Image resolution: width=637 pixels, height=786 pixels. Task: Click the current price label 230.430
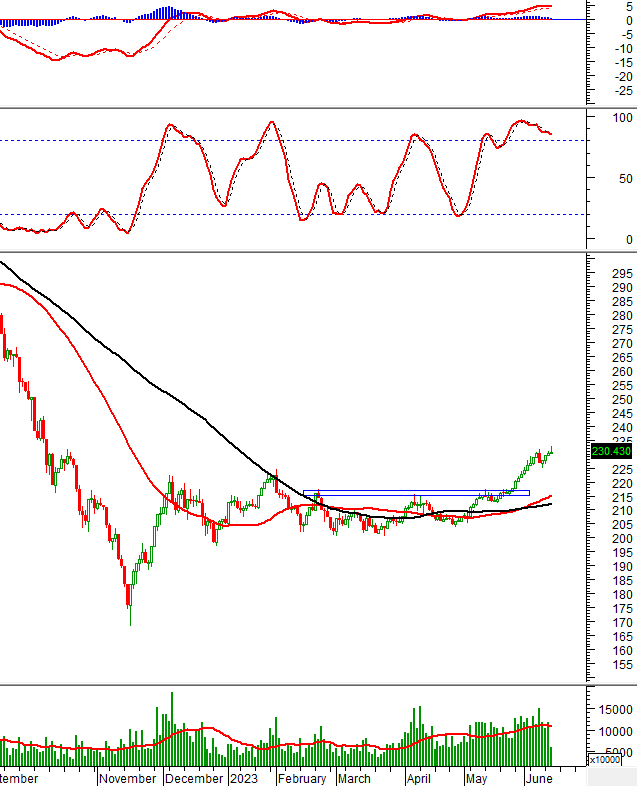tap(609, 451)
